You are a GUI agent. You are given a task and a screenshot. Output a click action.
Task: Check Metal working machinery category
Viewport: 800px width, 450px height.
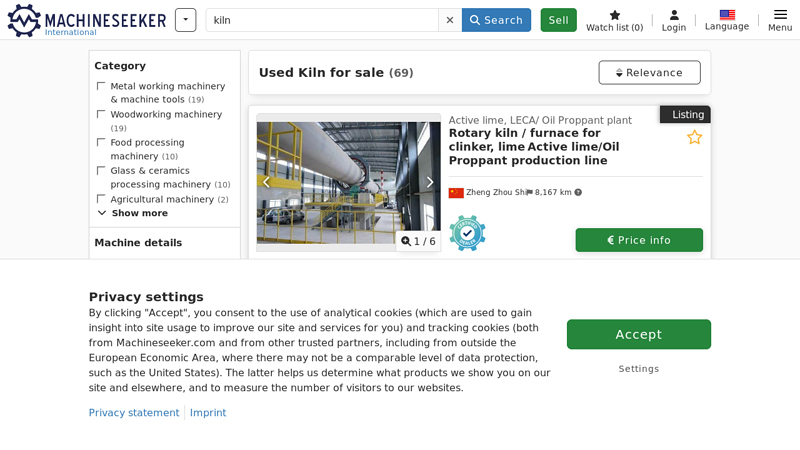click(x=101, y=87)
